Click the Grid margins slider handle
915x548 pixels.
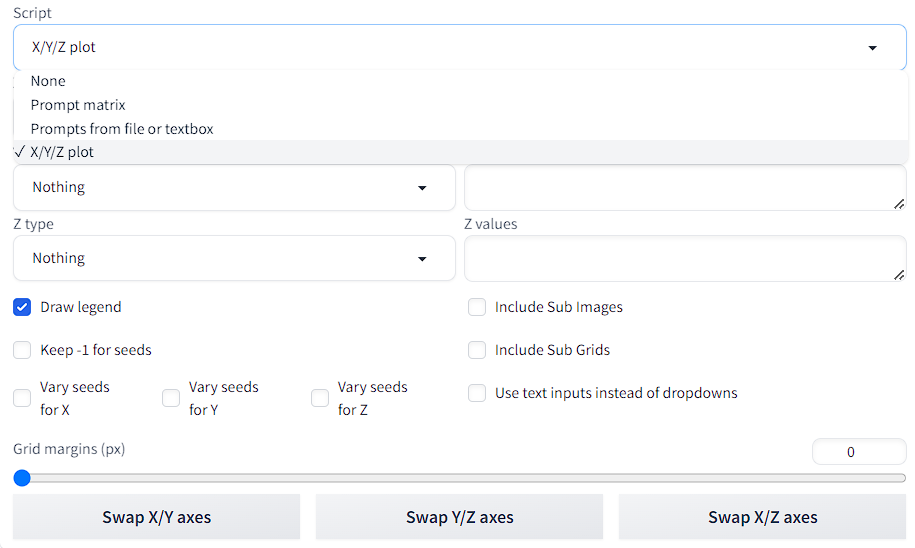tap(22, 478)
